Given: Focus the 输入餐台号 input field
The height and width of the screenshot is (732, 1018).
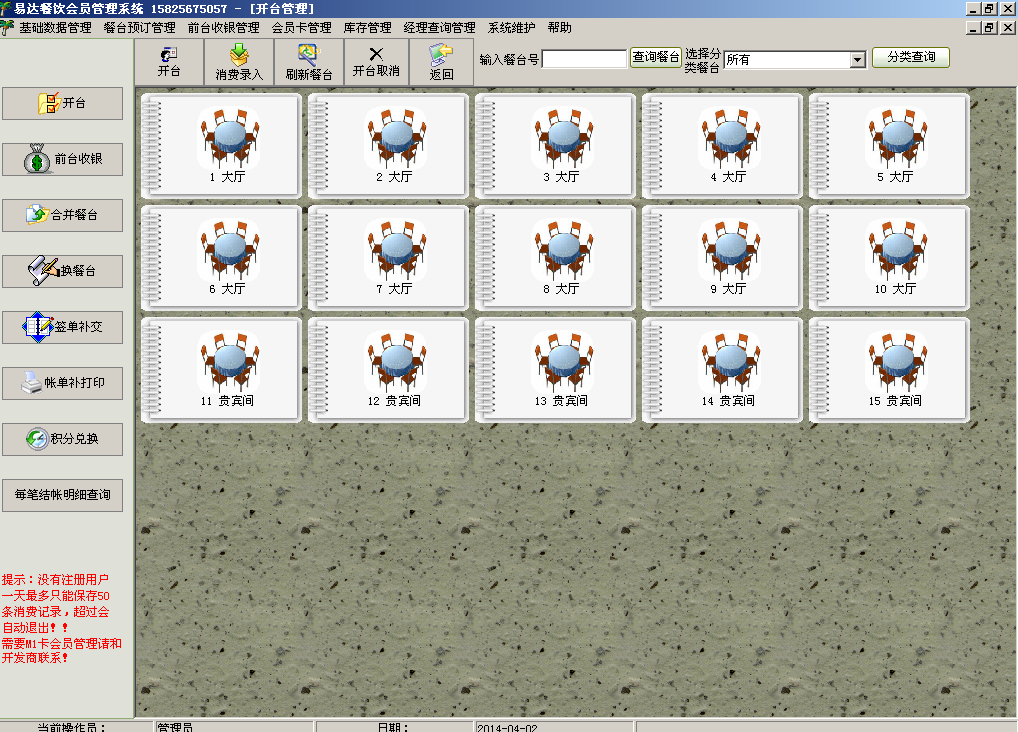Looking at the screenshot, I should 584,60.
